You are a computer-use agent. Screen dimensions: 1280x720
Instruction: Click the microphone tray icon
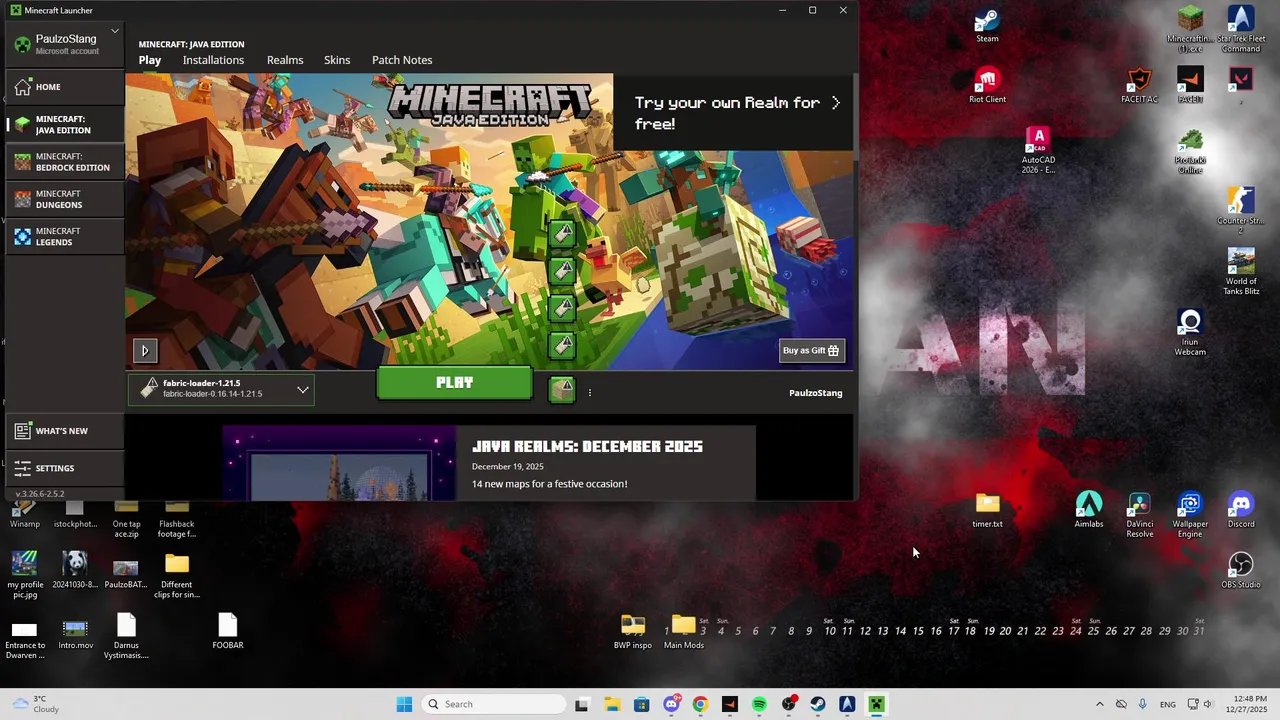[1142, 704]
